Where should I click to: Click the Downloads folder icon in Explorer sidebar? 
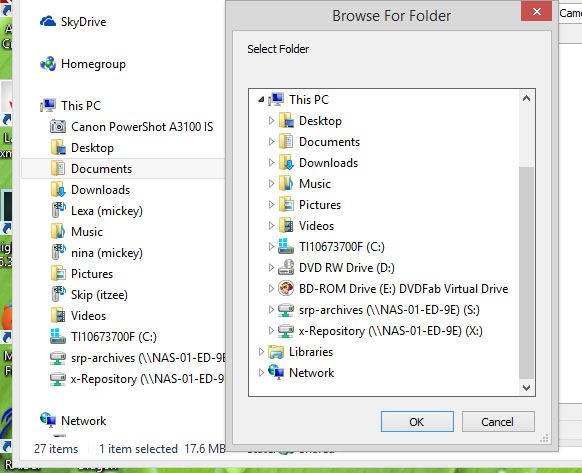click(58, 190)
